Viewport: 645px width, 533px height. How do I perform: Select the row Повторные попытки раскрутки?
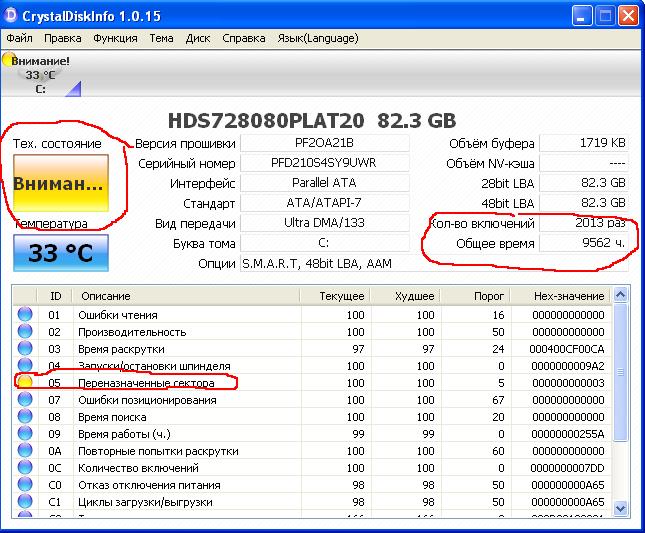pyautogui.click(x=312, y=451)
